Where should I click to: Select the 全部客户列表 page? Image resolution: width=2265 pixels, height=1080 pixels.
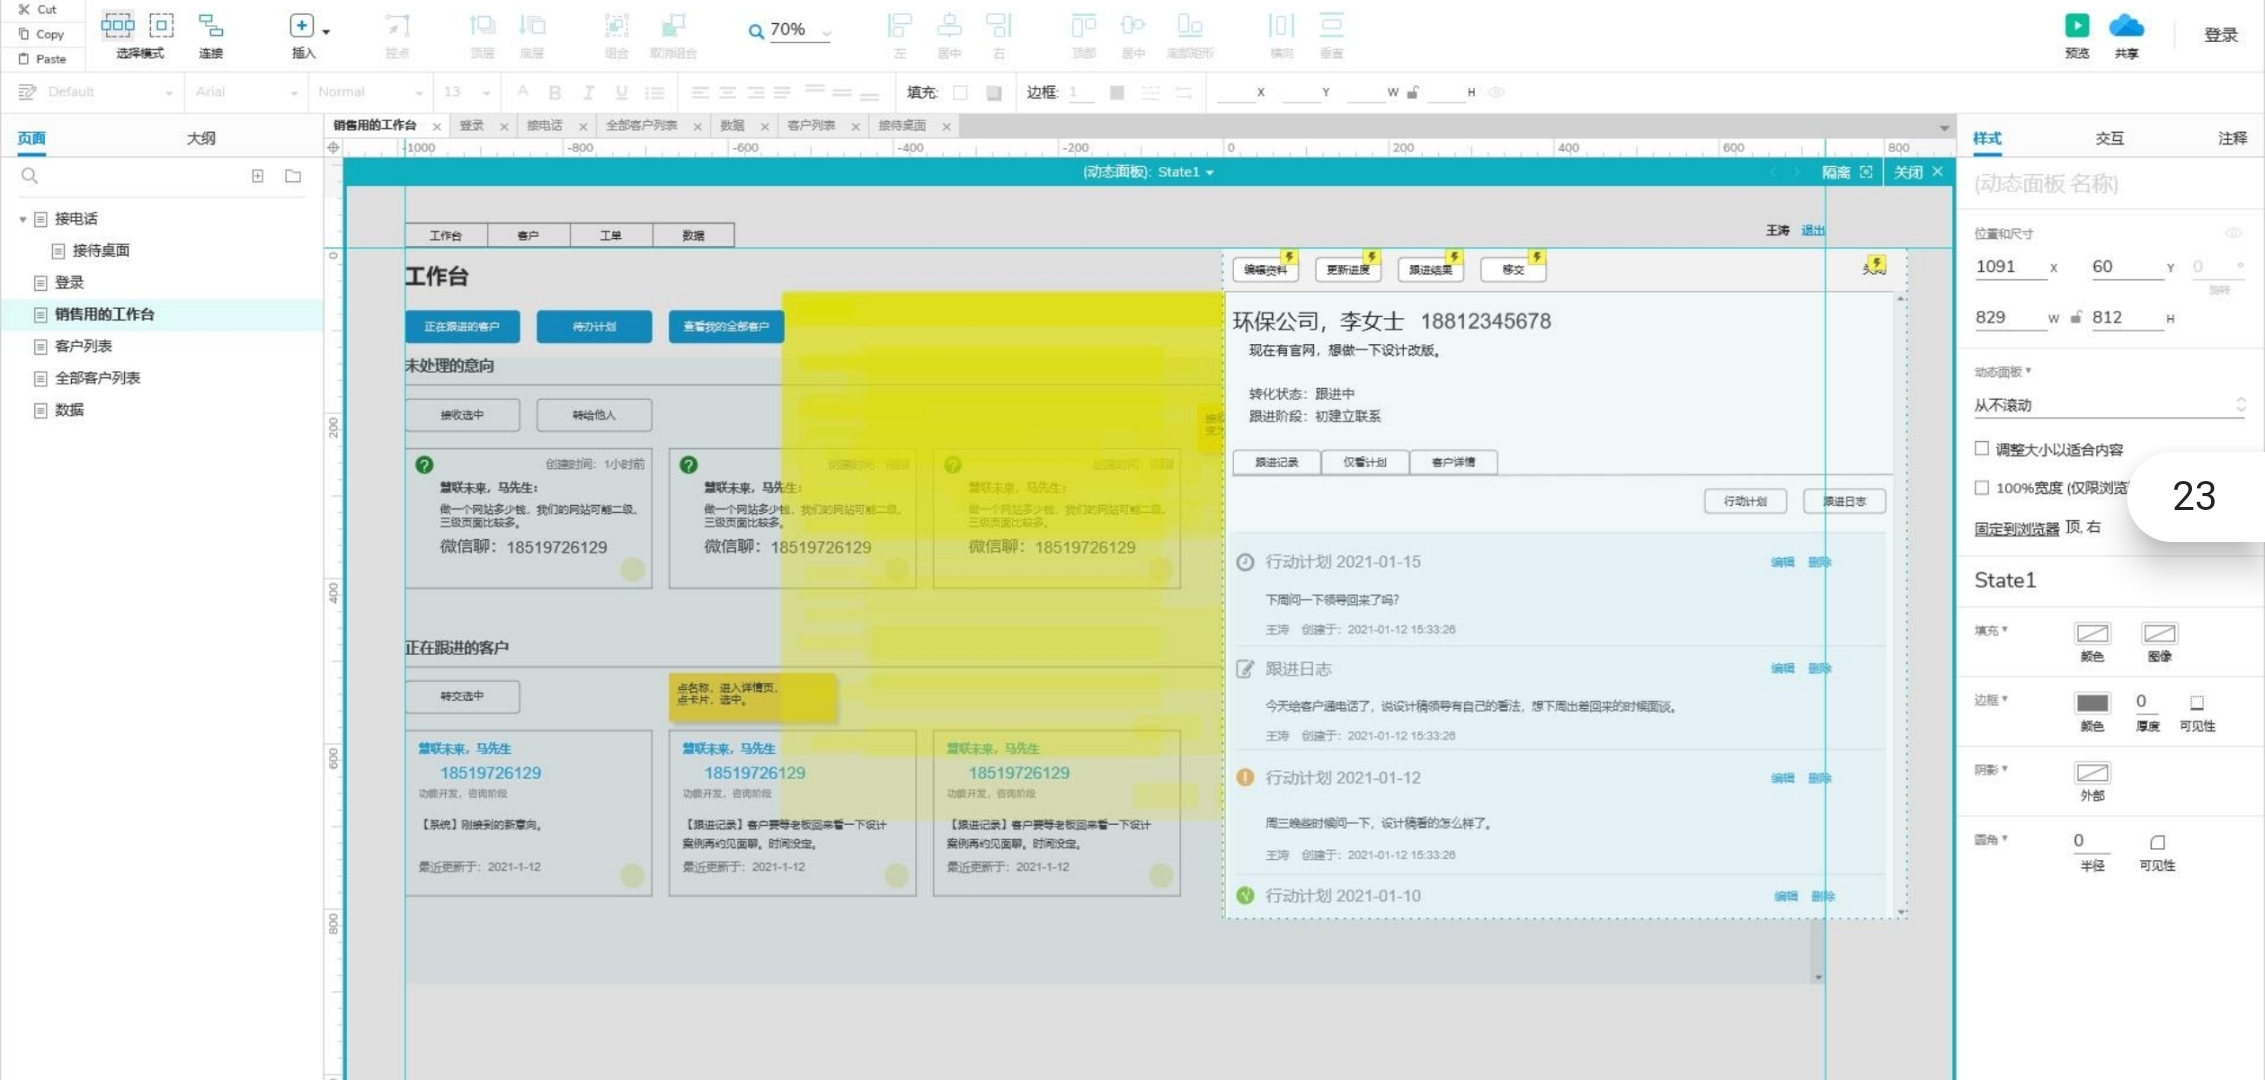98,378
